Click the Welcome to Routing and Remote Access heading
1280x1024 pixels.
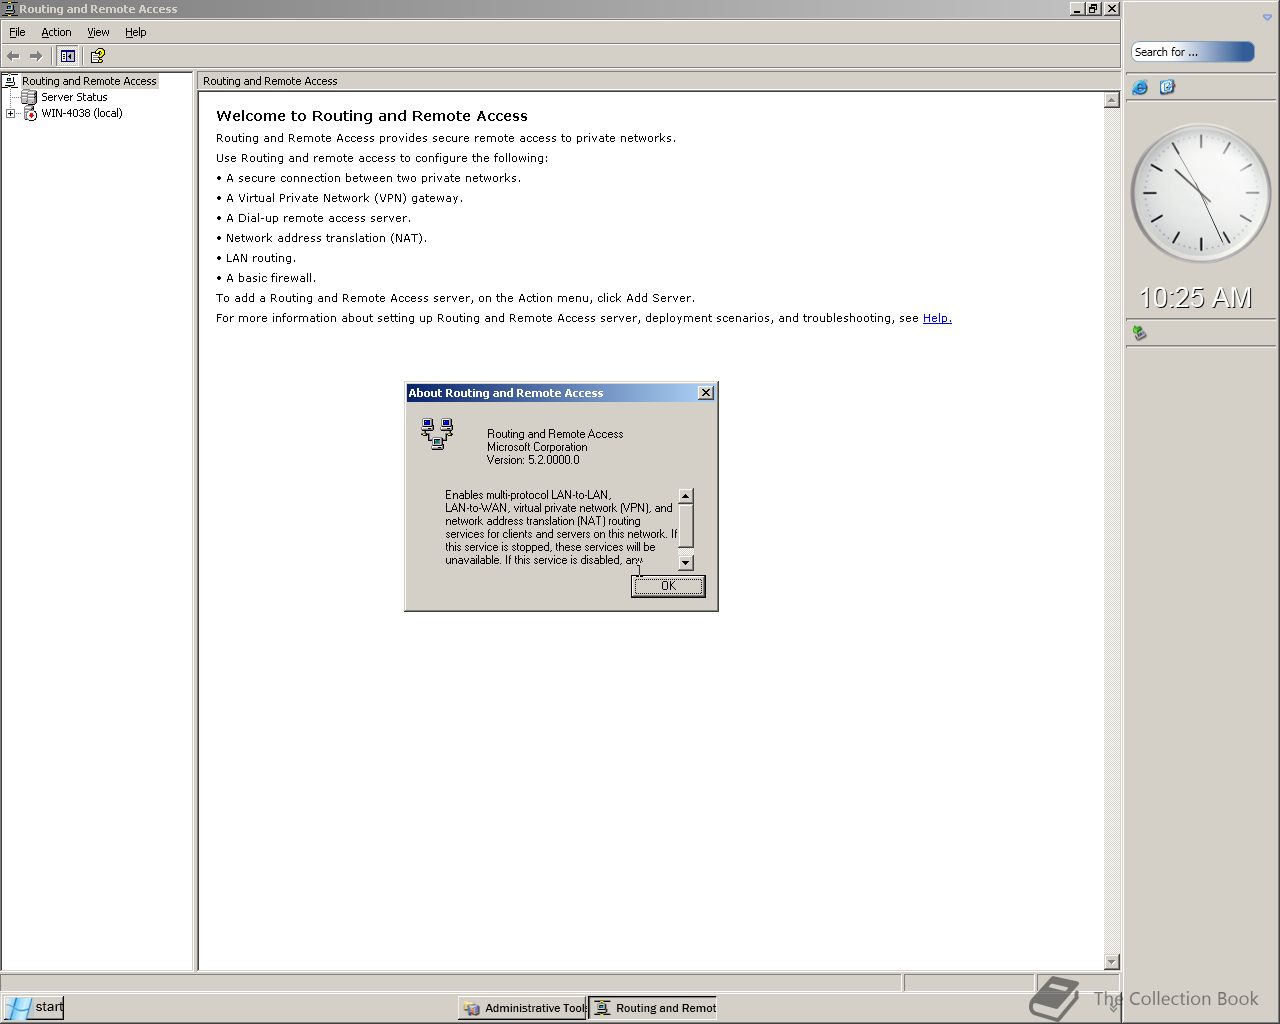(x=372, y=116)
